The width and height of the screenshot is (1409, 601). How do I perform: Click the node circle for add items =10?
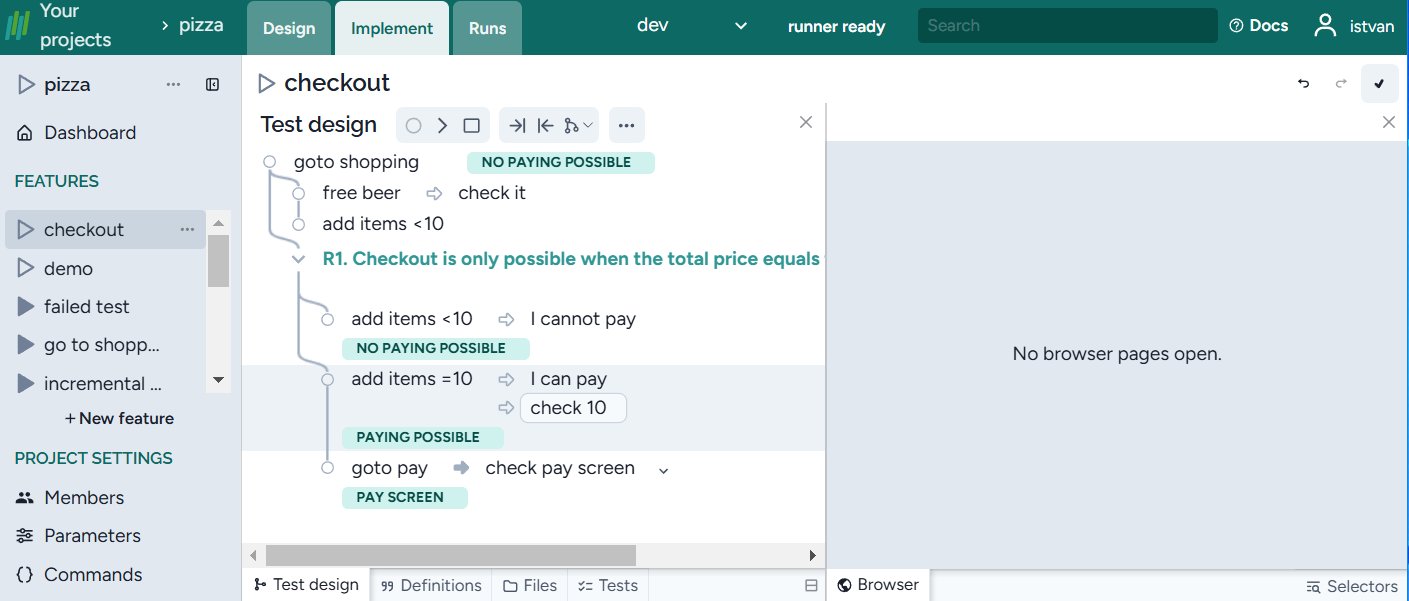pos(327,380)
